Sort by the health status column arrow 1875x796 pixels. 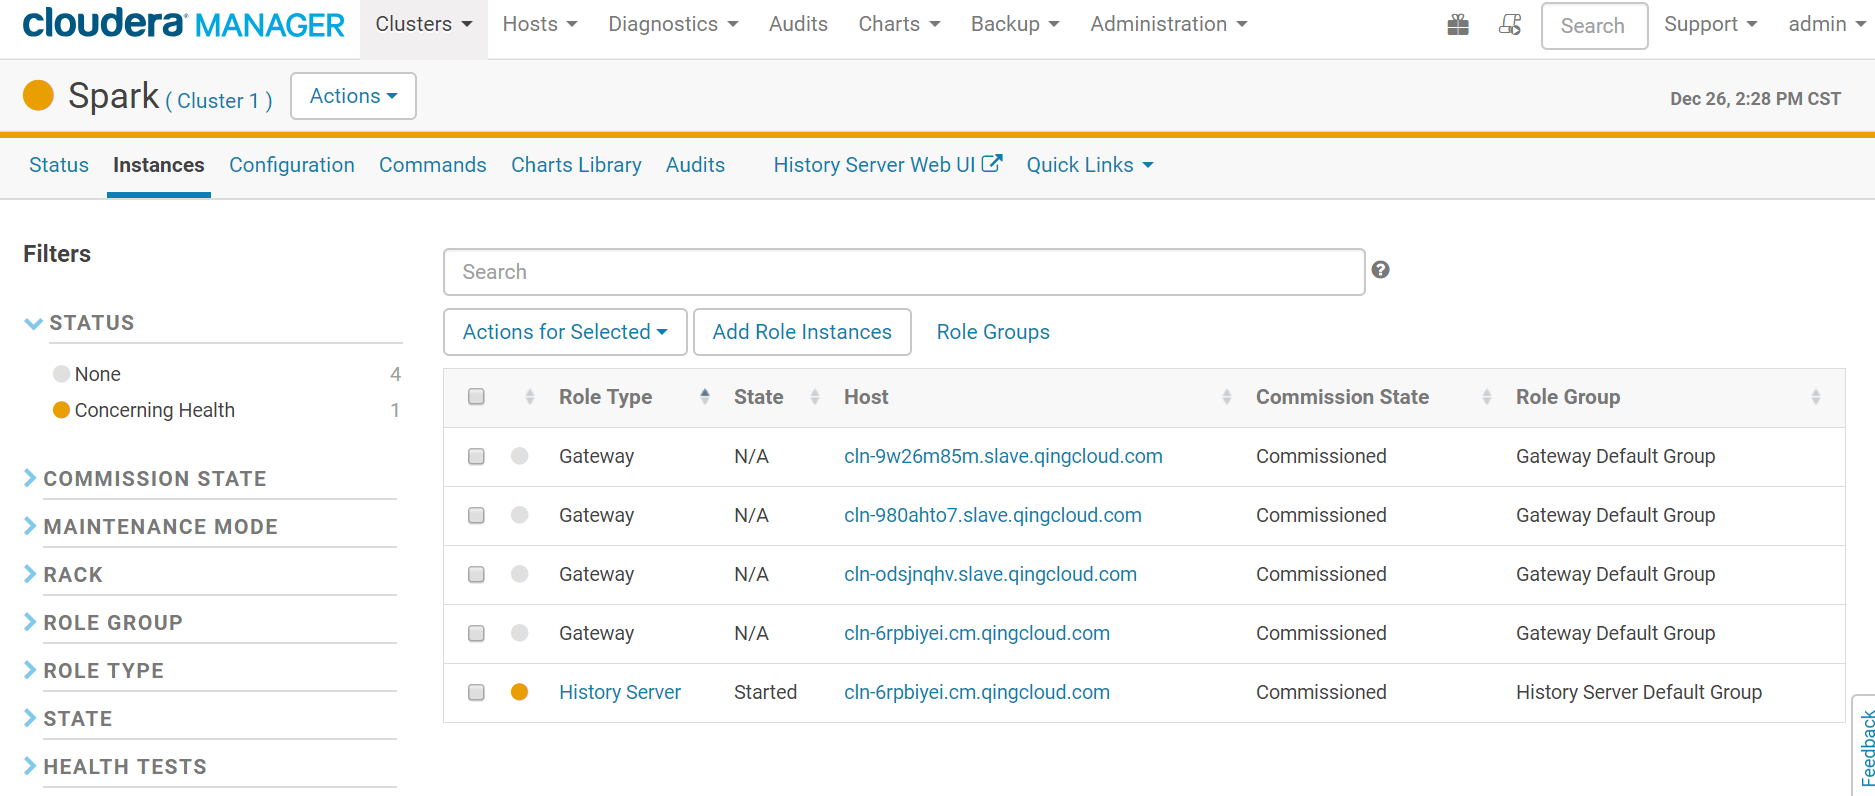530,397
